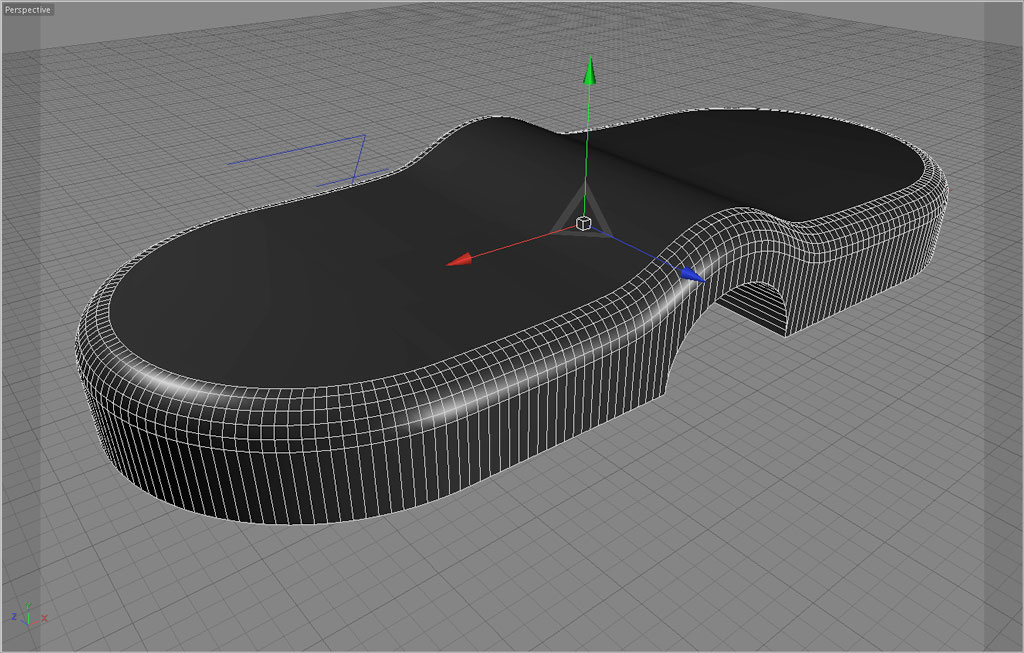Select the red X-axis arrow tip
Viewport: 1024px width, 653px height.
[459, 260]
